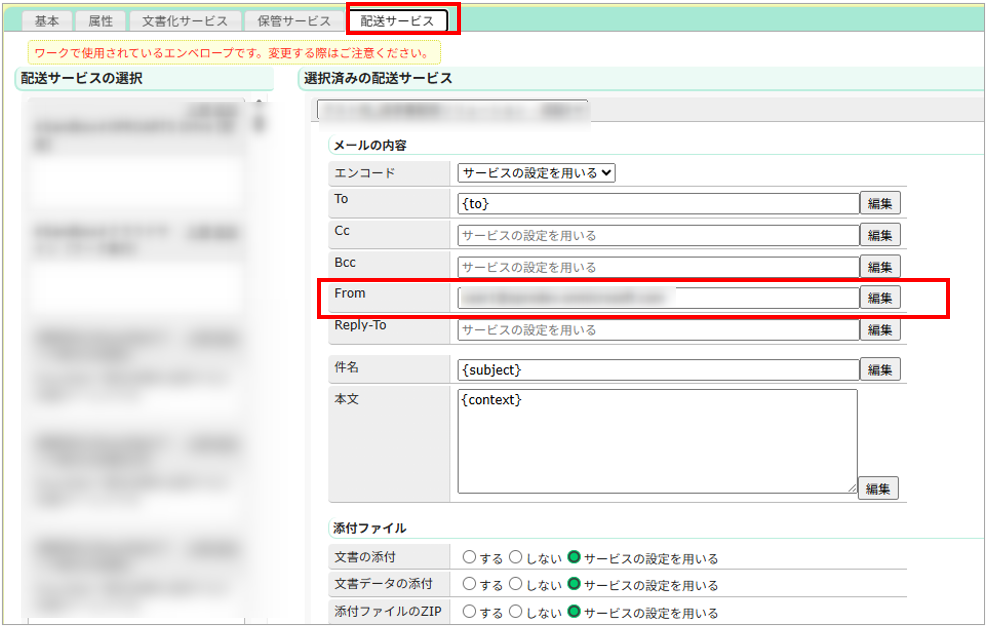Click the 編集 button for Cc
987x627 pixels.
880,236
